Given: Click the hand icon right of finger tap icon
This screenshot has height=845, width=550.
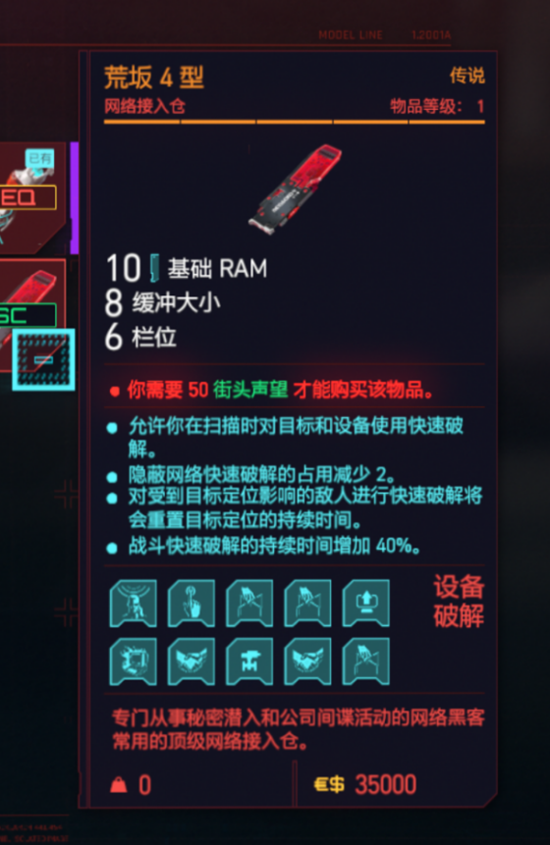Looking at the screenshot, I should pos(249,603).
